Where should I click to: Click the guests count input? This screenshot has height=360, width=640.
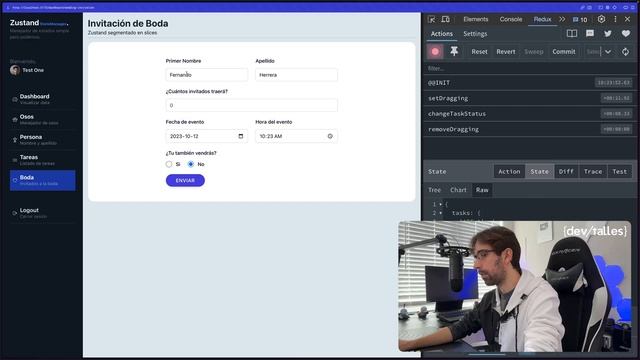click(251, 105)
